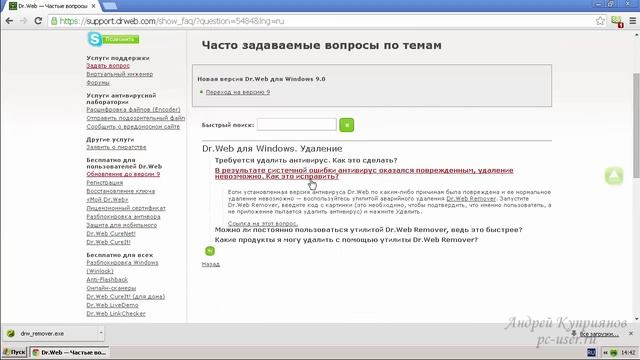Open the 'Переход на версию 9' link

pos(238,92)
